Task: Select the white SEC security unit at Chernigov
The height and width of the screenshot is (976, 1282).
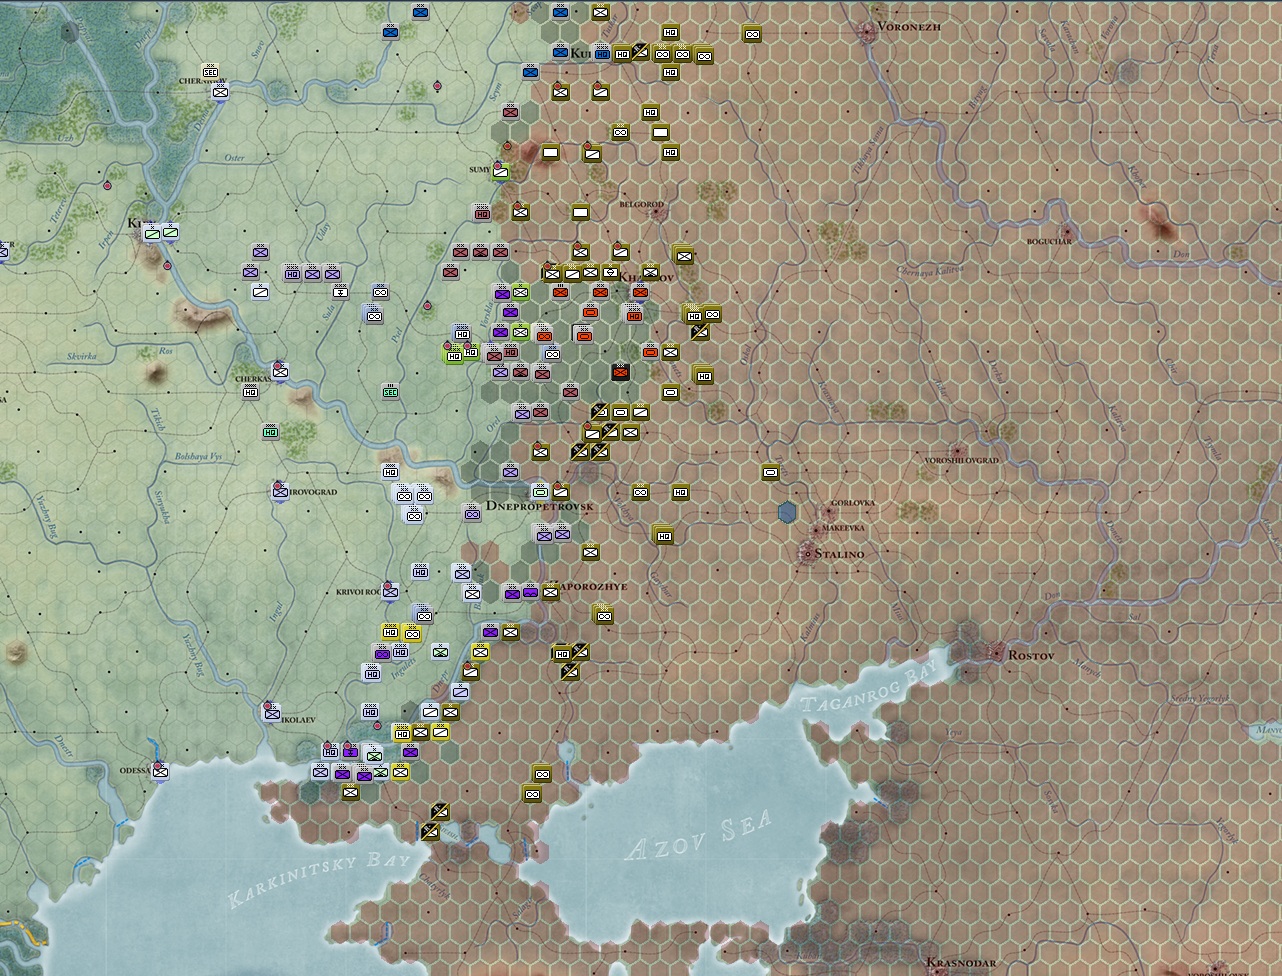Action: click(x=211, y=72)
